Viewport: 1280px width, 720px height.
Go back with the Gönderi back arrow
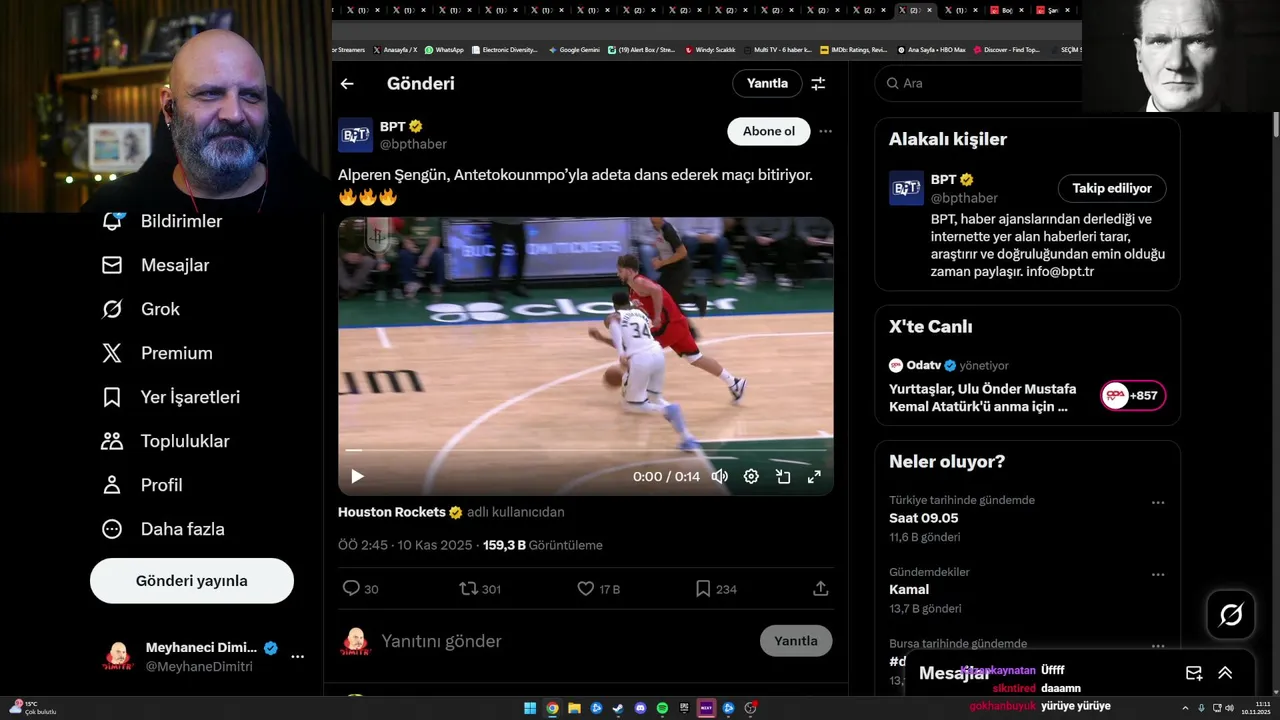click(x=347, y=84)
